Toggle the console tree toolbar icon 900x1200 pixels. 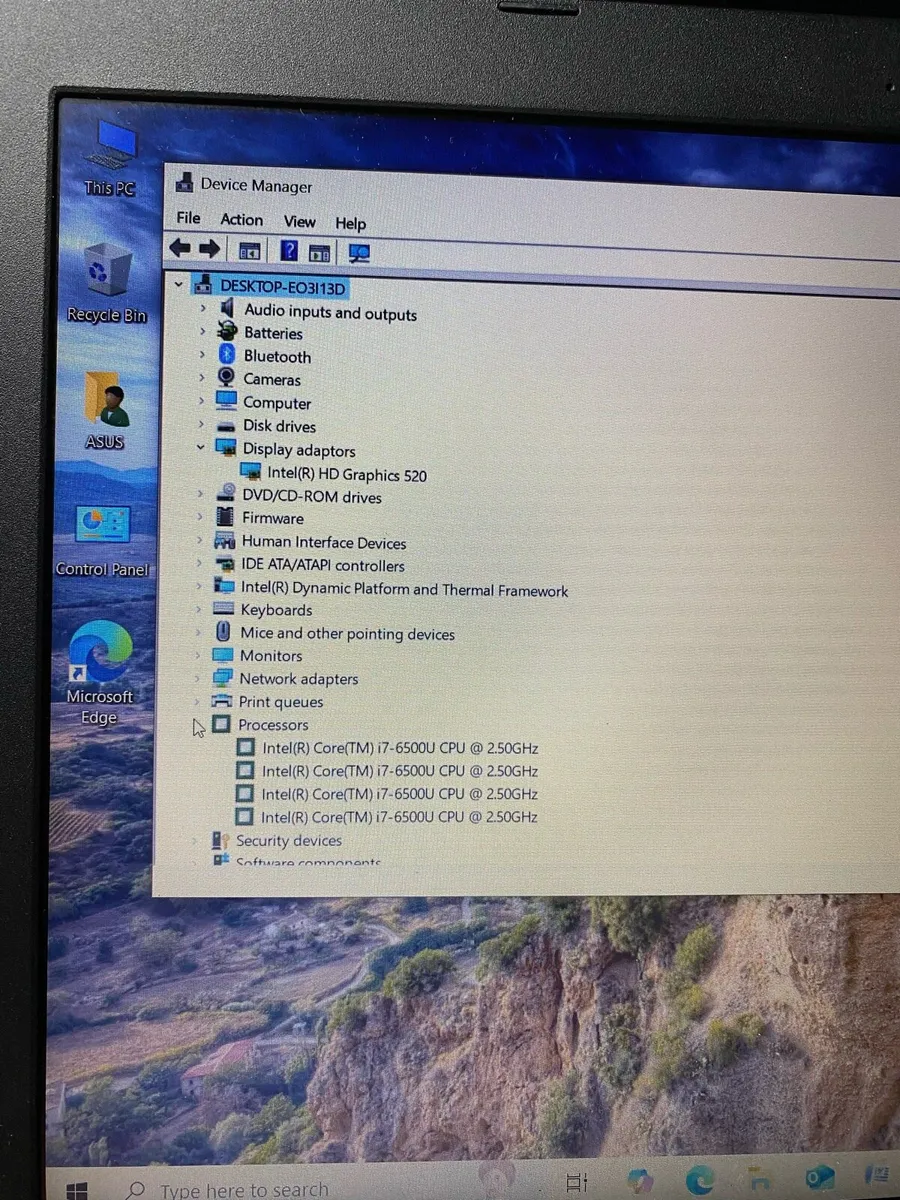pyautogui.click(x=249, y=251)
